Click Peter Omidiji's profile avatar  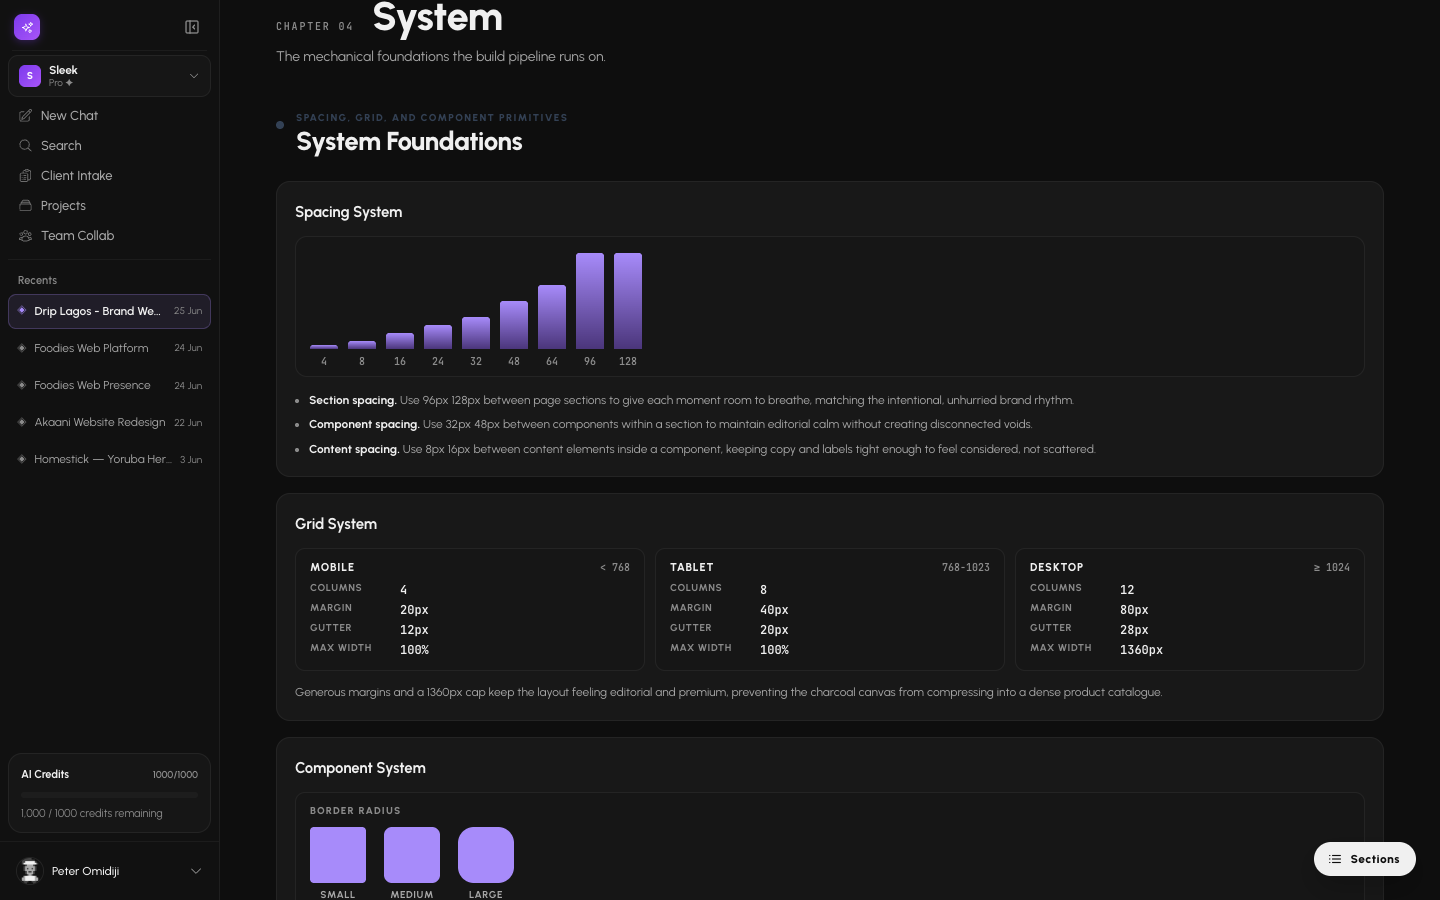30,871
